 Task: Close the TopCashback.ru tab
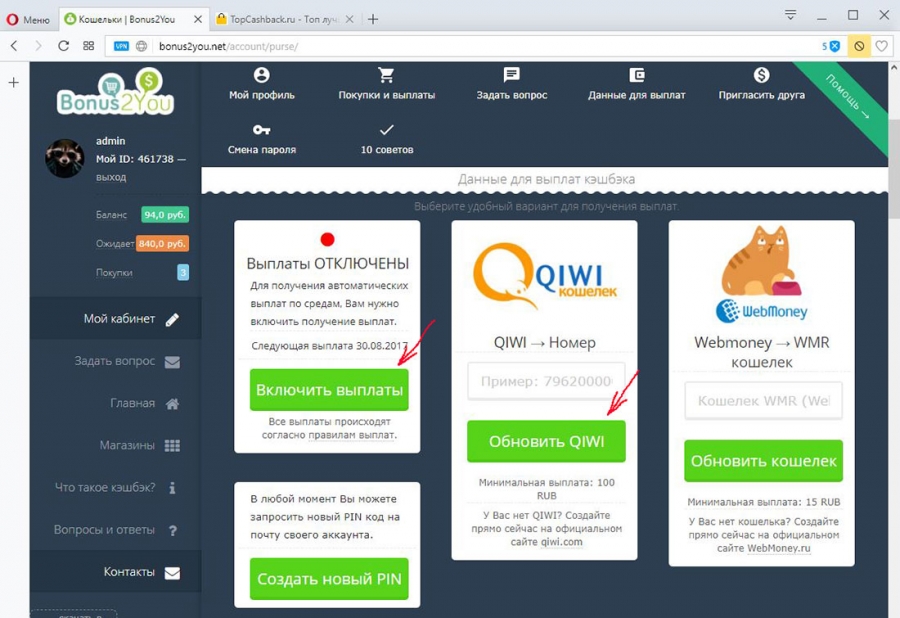point(350,20)
